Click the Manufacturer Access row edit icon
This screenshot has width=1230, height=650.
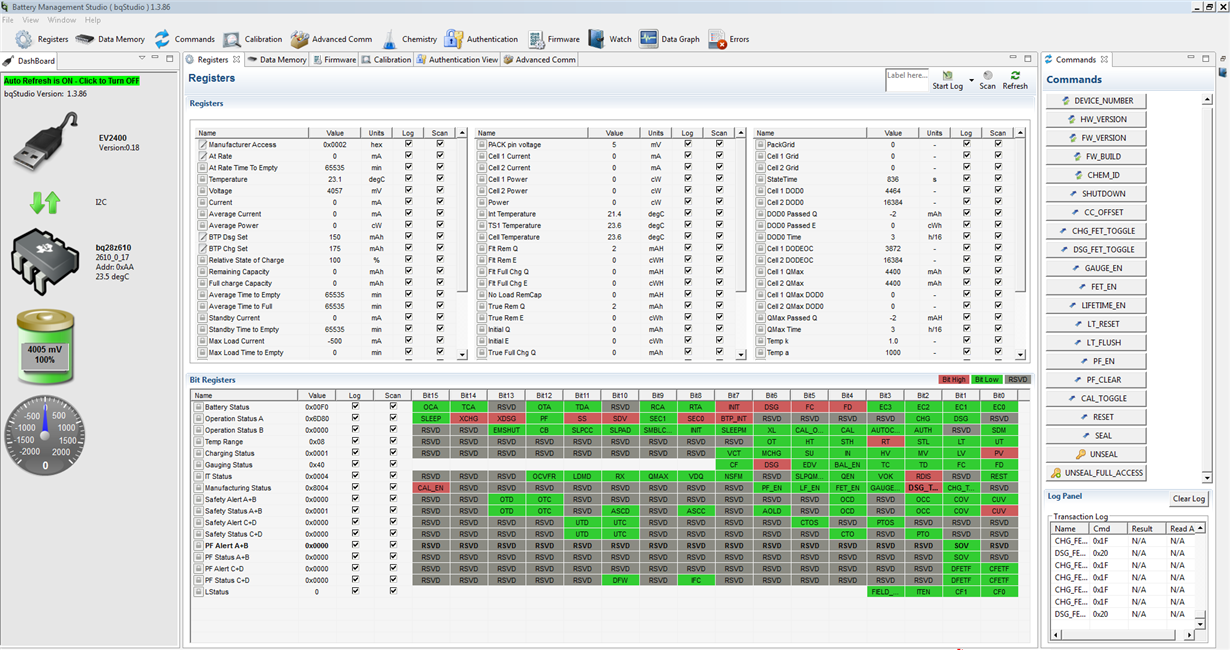202,144
